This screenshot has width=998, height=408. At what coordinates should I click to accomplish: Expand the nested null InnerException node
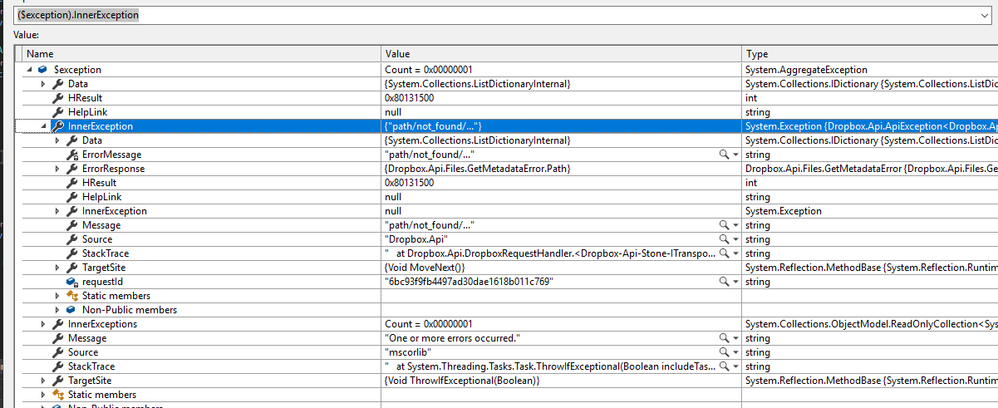tap(57, 211)
